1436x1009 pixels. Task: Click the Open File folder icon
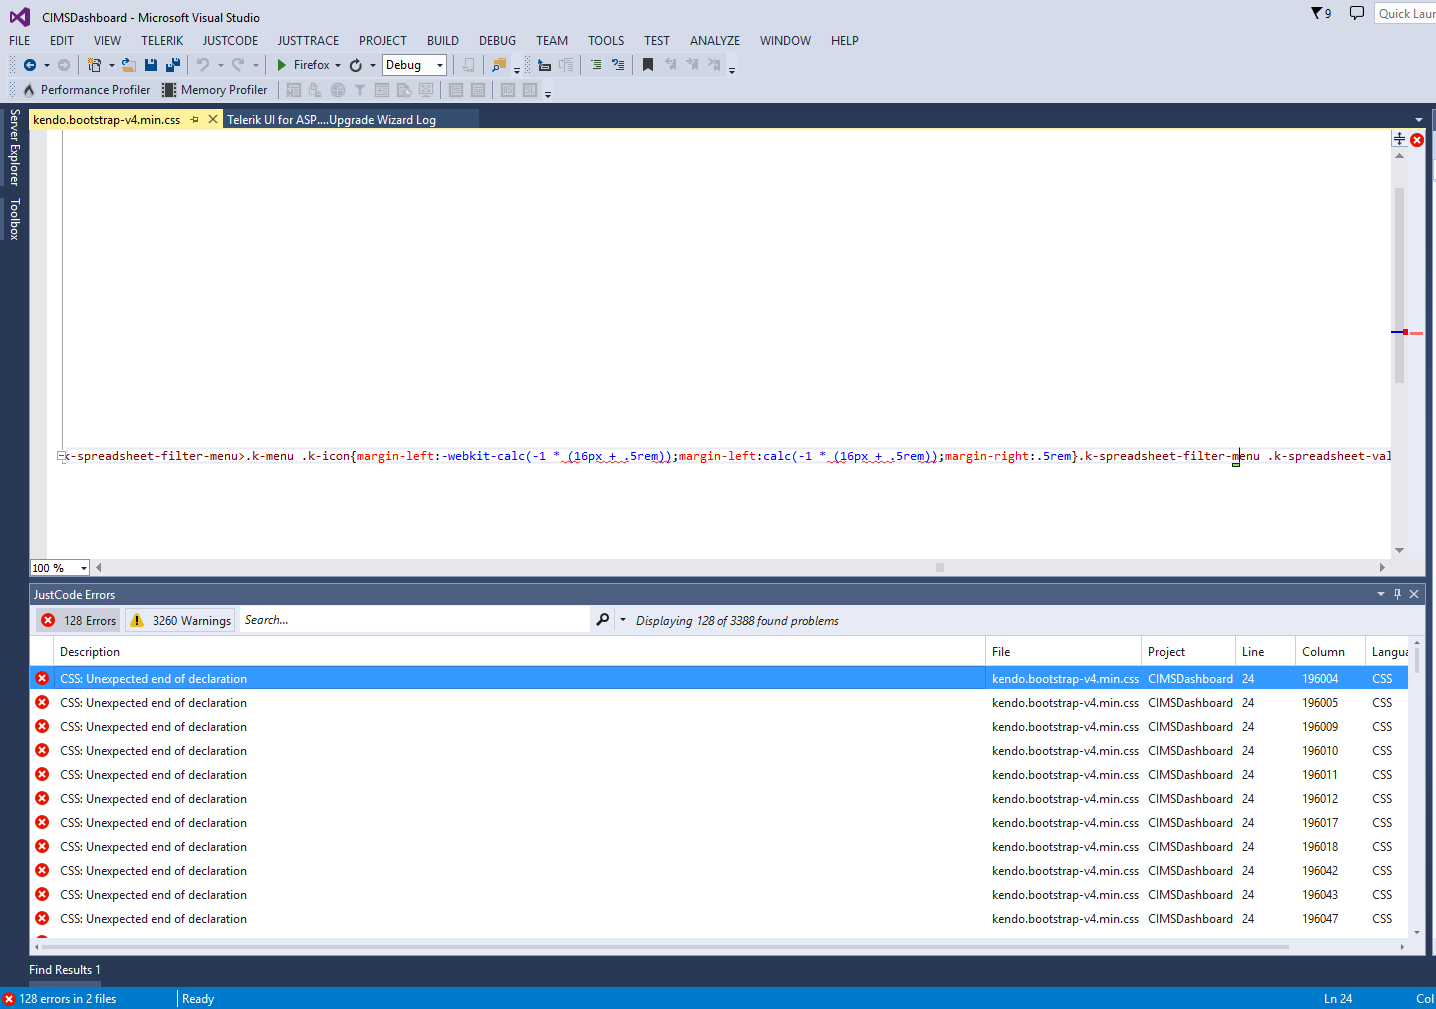tap(128, 65)
